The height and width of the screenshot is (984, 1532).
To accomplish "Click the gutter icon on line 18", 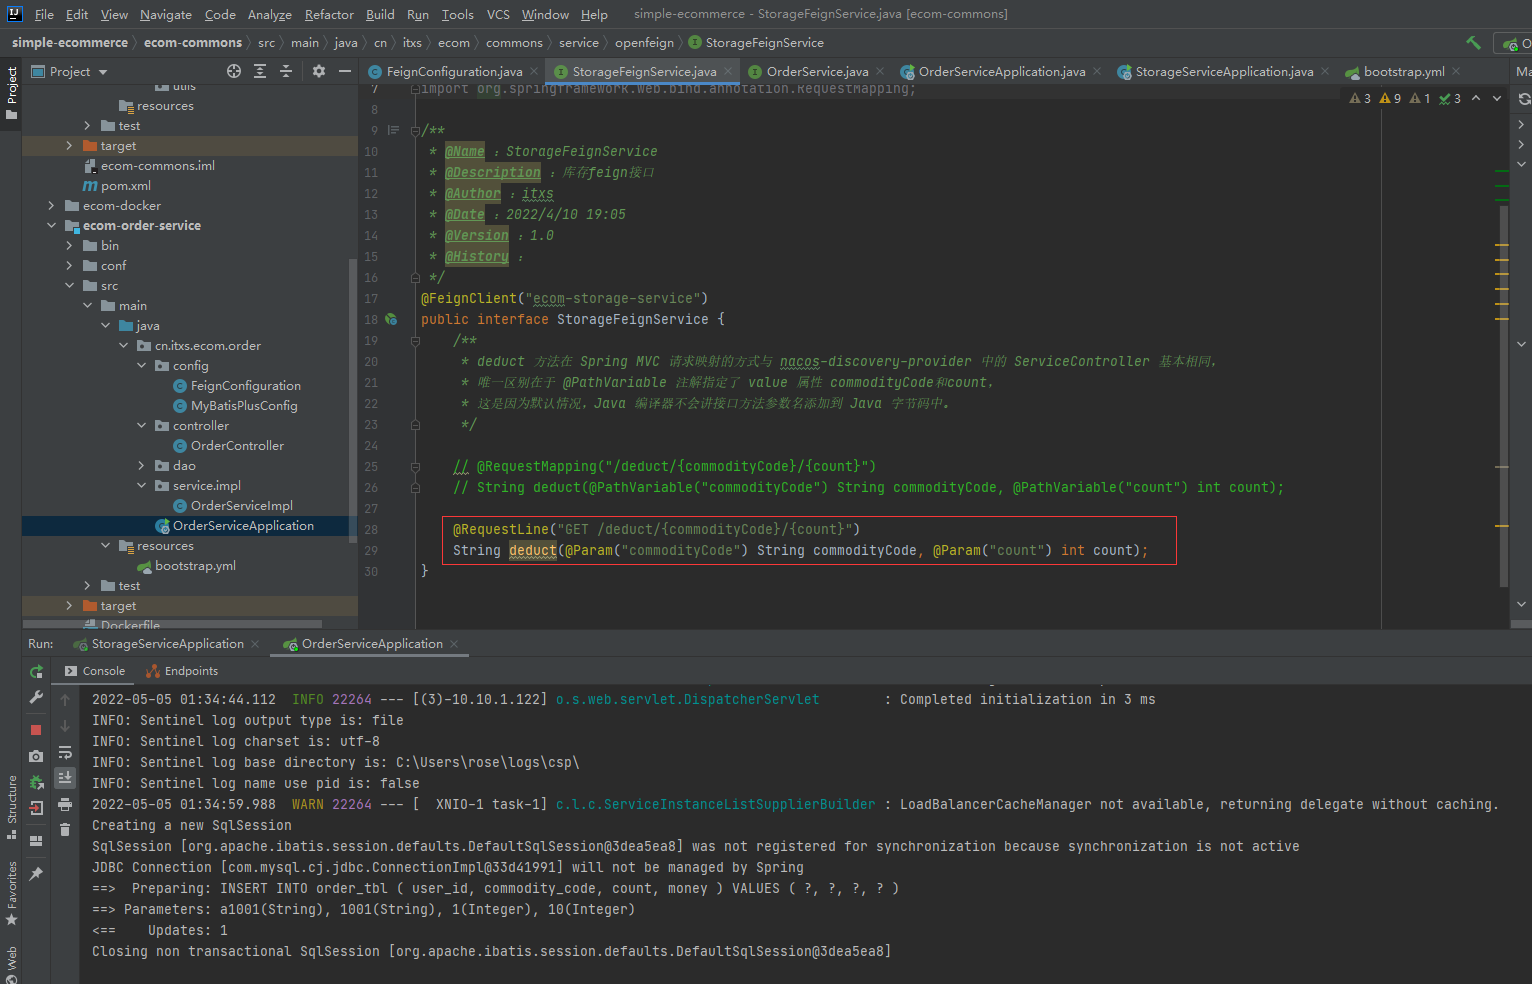I will (x=391, y=320).
